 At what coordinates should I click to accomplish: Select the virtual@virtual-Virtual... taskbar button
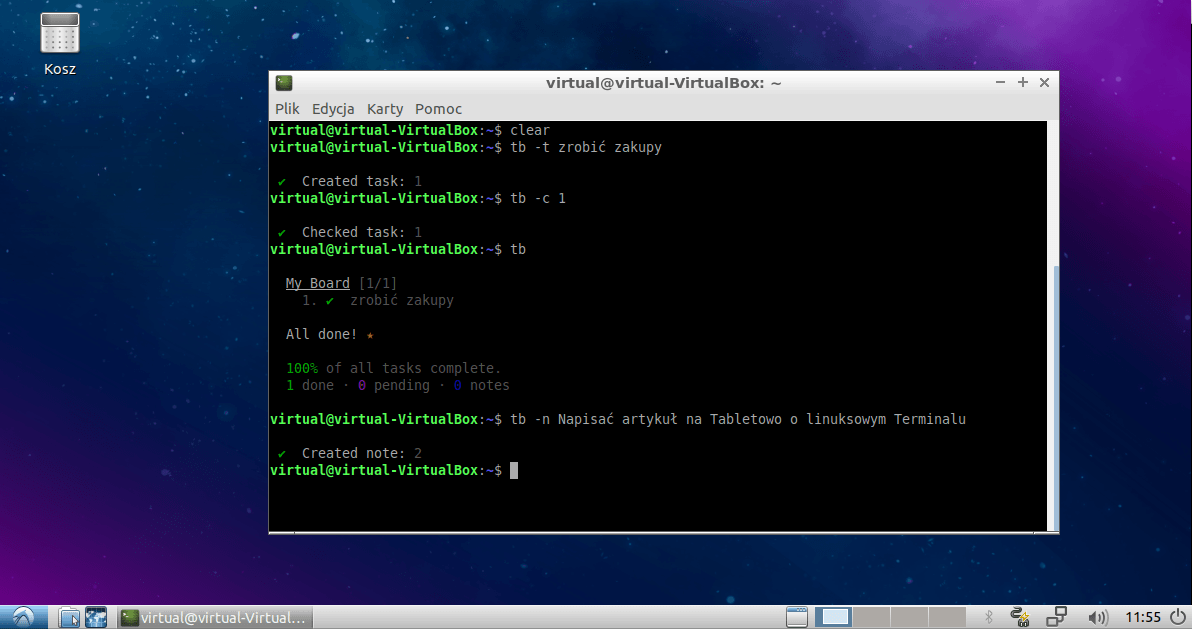pyautogui.click(x=214, y=618)
